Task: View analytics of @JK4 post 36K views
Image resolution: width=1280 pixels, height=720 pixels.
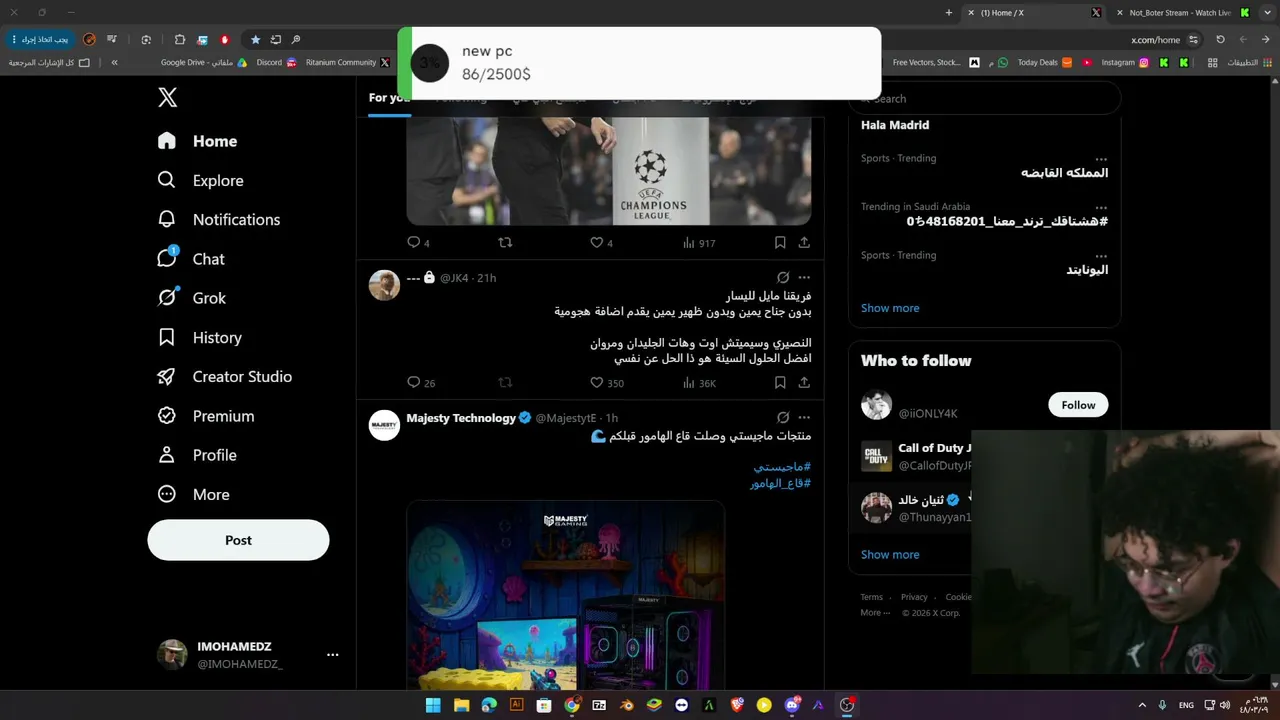Action: (x=699, y=382)
